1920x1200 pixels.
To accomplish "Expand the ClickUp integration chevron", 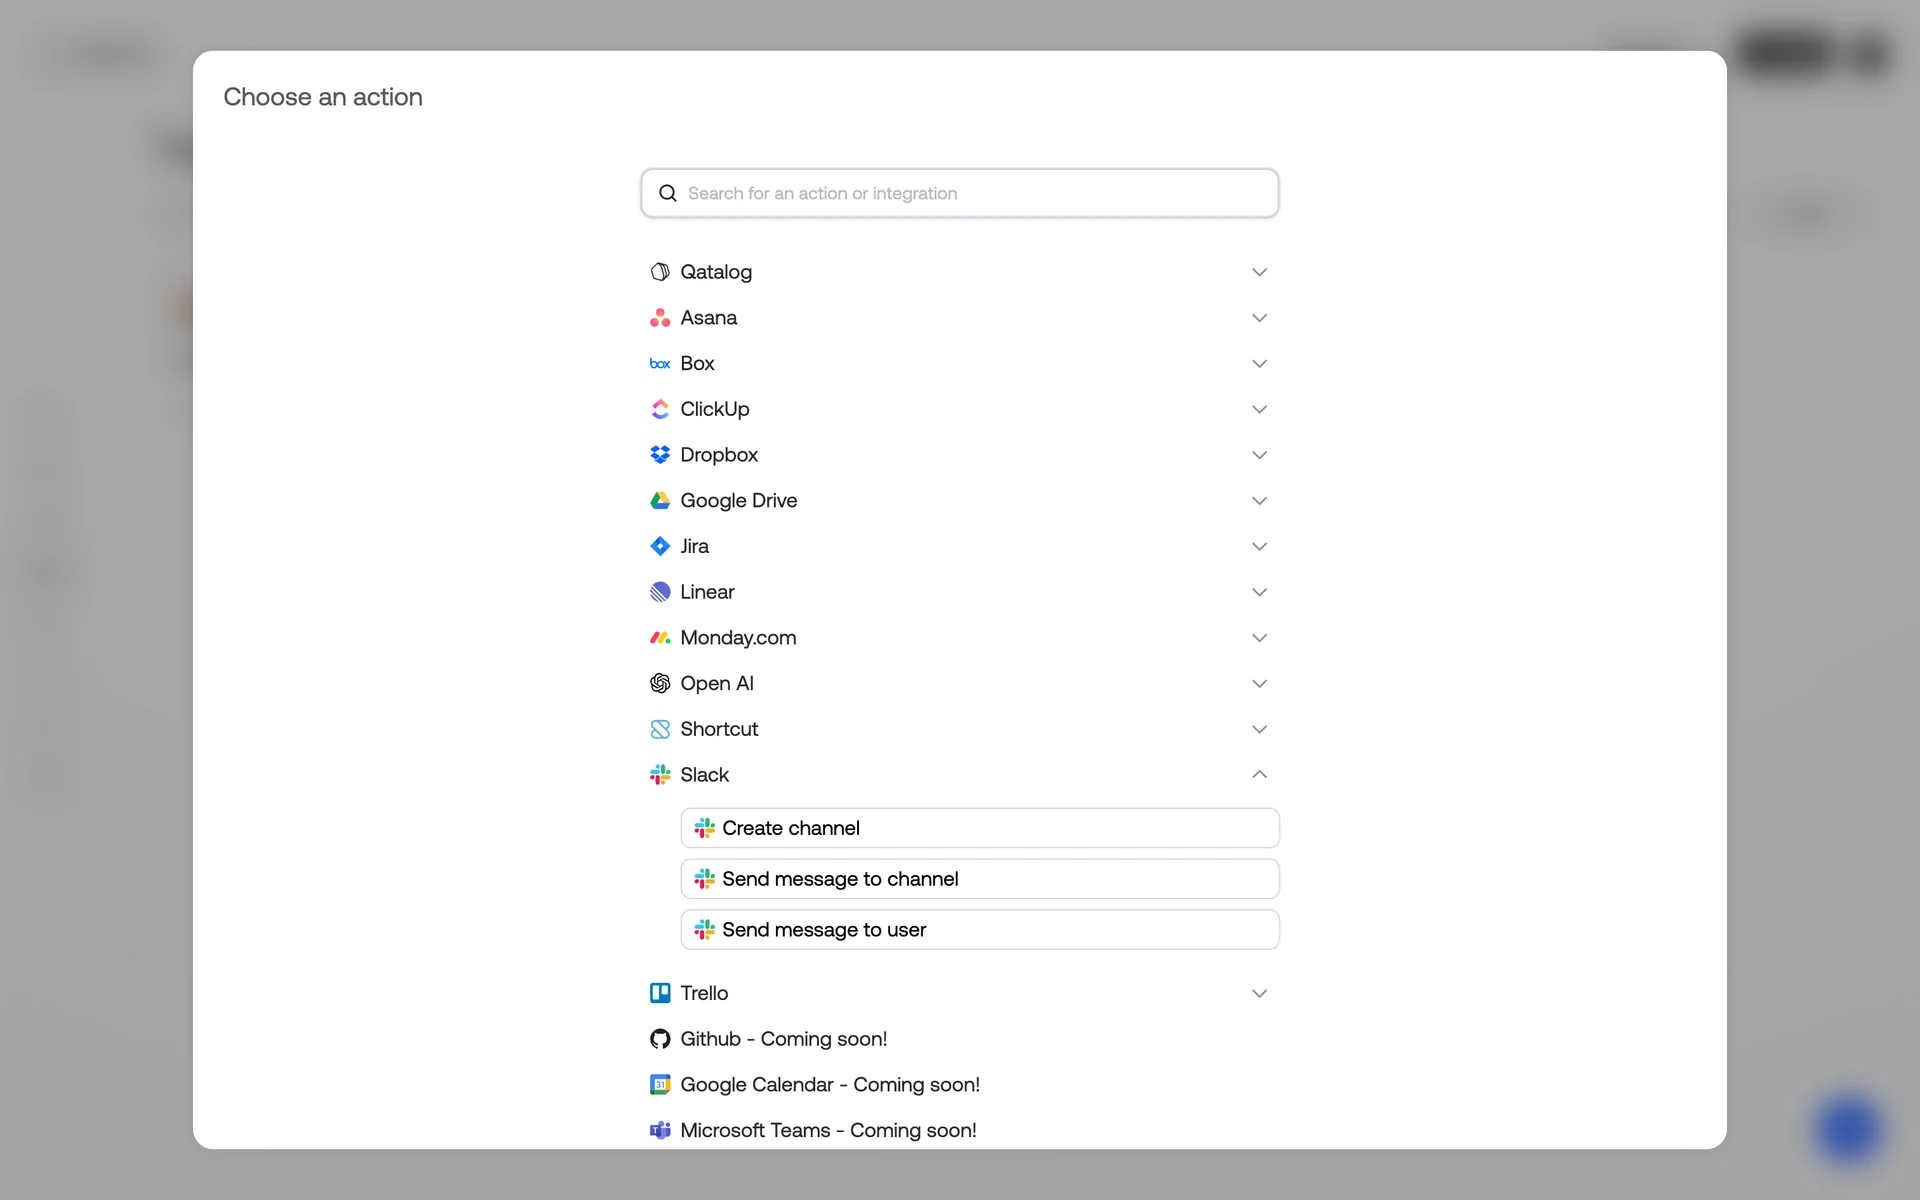I will (x=1259, y=409).
